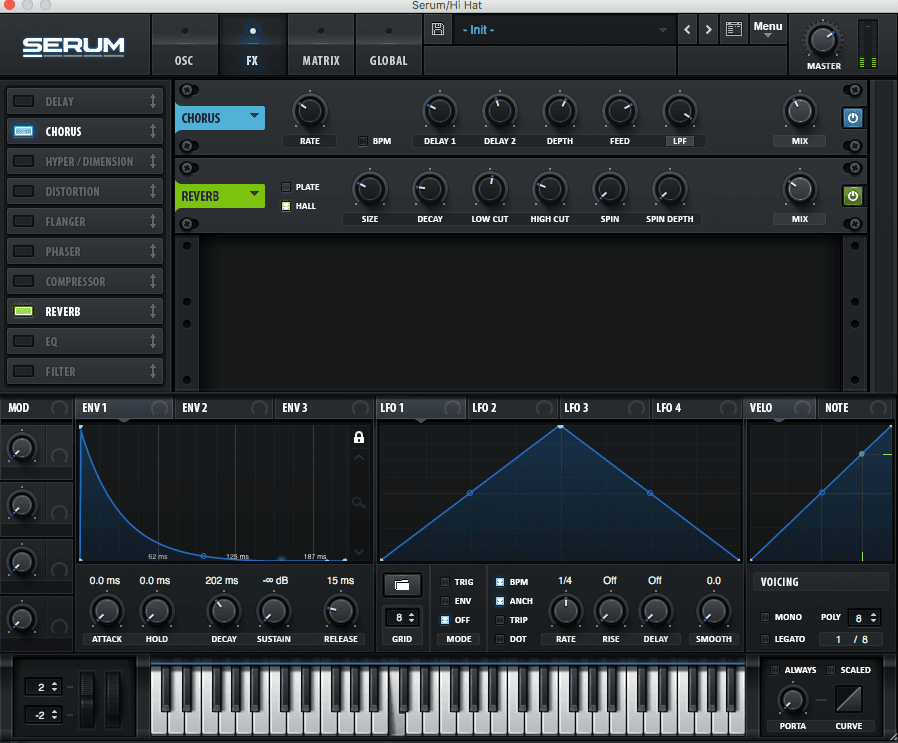Select the Plate reverb type
The width and height of the screenshot is (898, 743).
[x=286, y=187]
